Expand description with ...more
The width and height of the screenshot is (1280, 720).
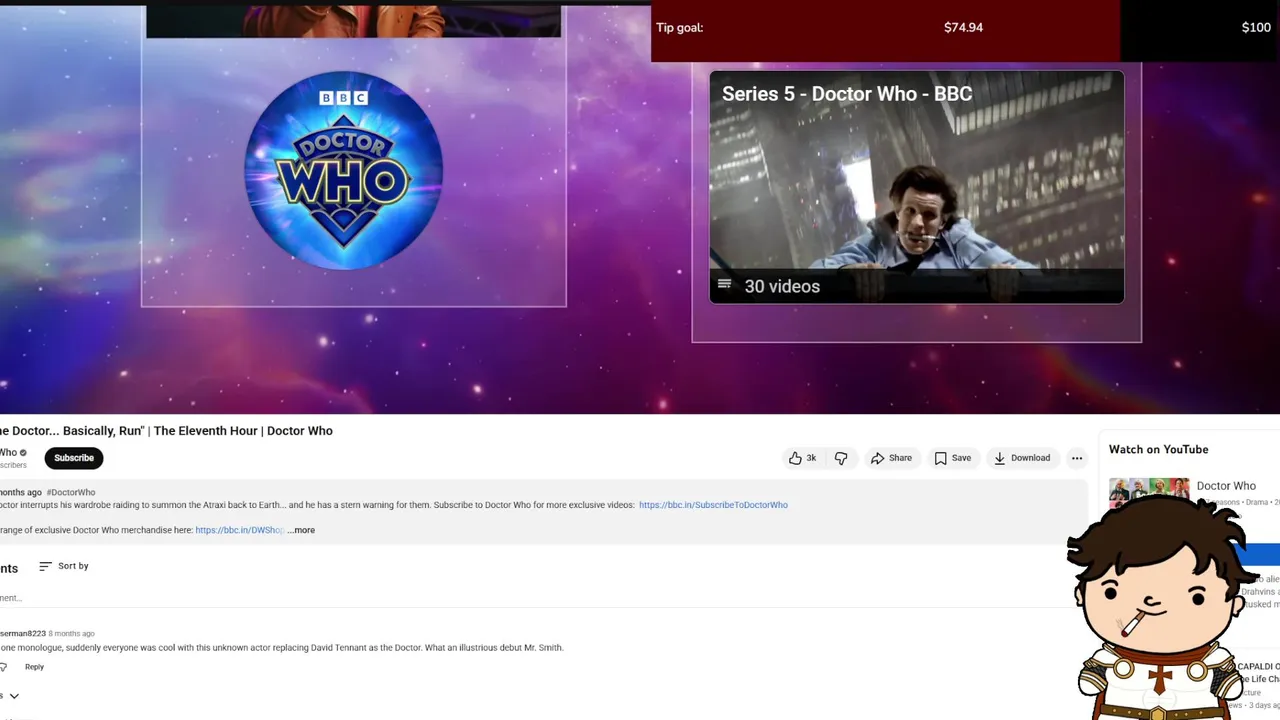click(x=301, y=530)
